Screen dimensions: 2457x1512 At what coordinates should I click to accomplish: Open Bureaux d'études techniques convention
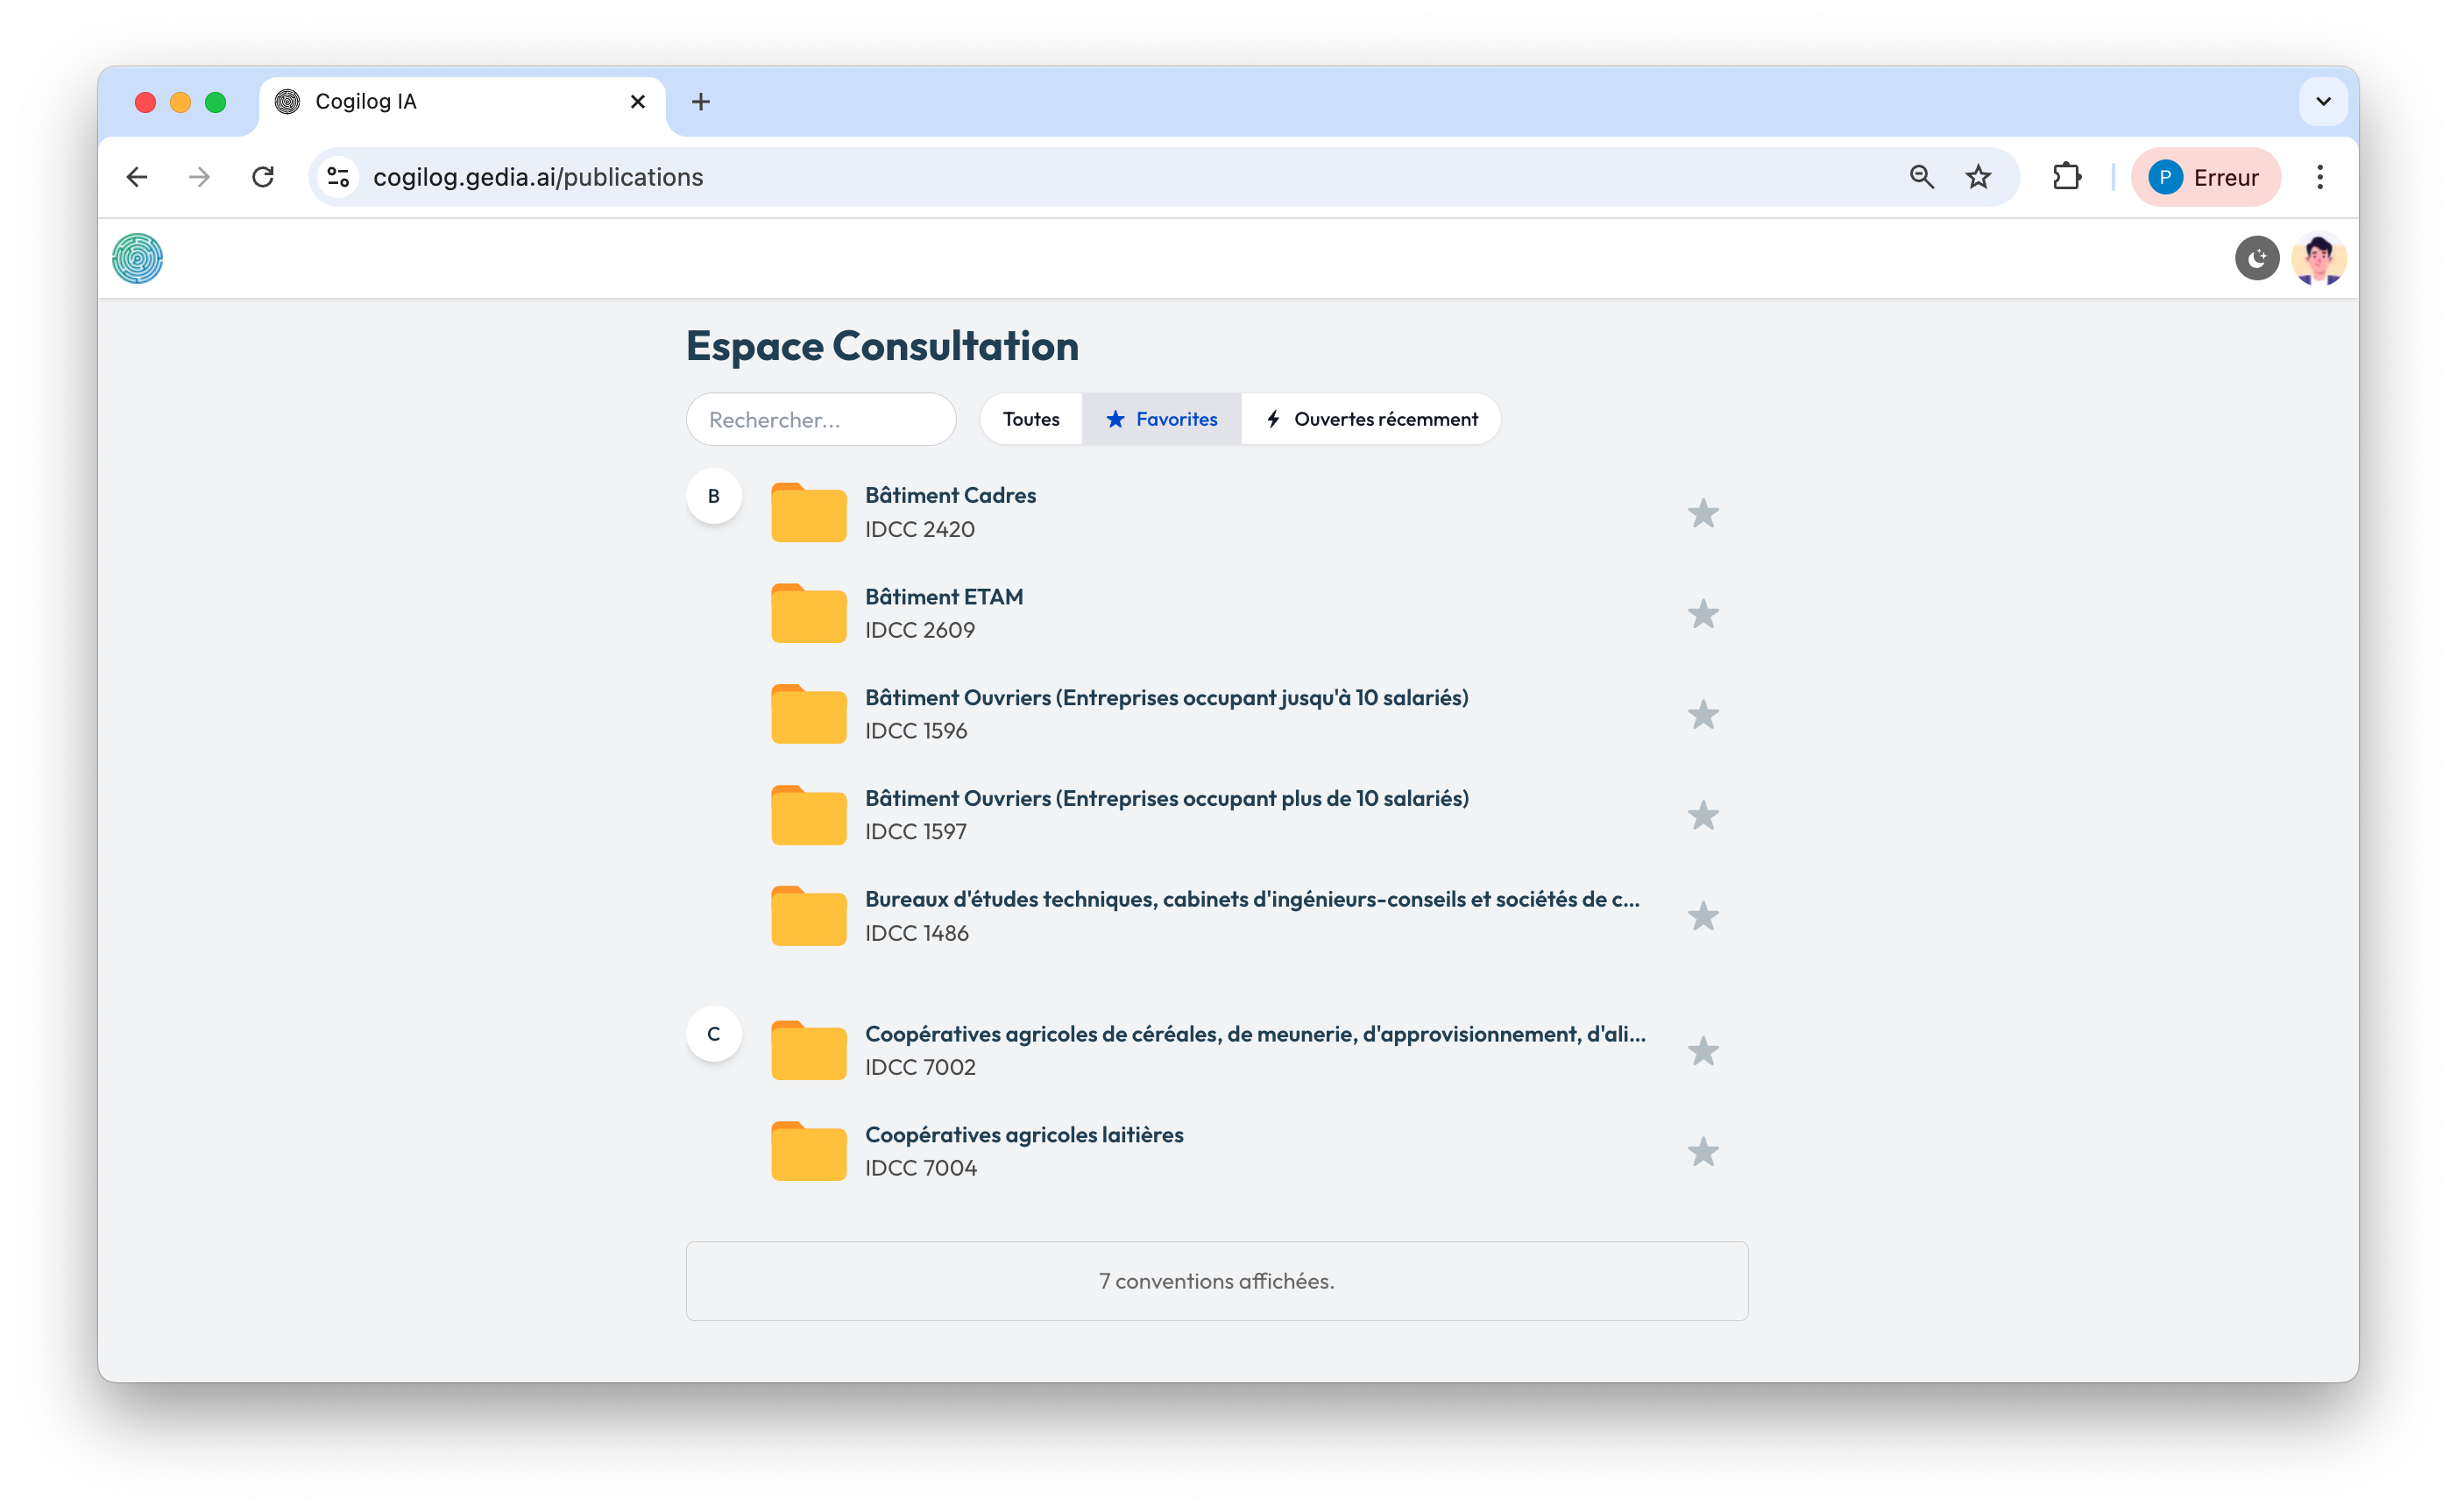pos(1252,899)
